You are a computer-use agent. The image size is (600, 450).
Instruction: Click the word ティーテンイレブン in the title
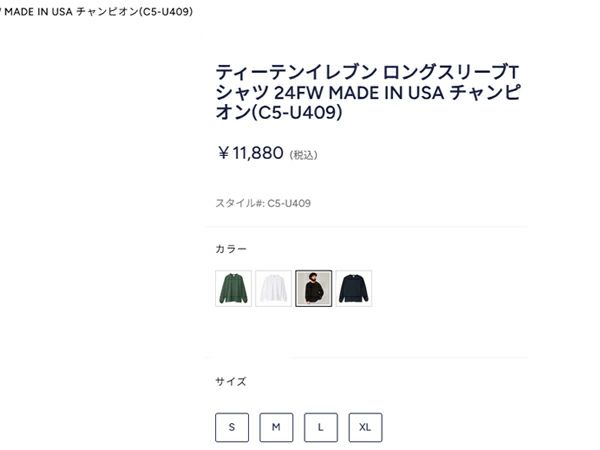(x=275, y=72)
